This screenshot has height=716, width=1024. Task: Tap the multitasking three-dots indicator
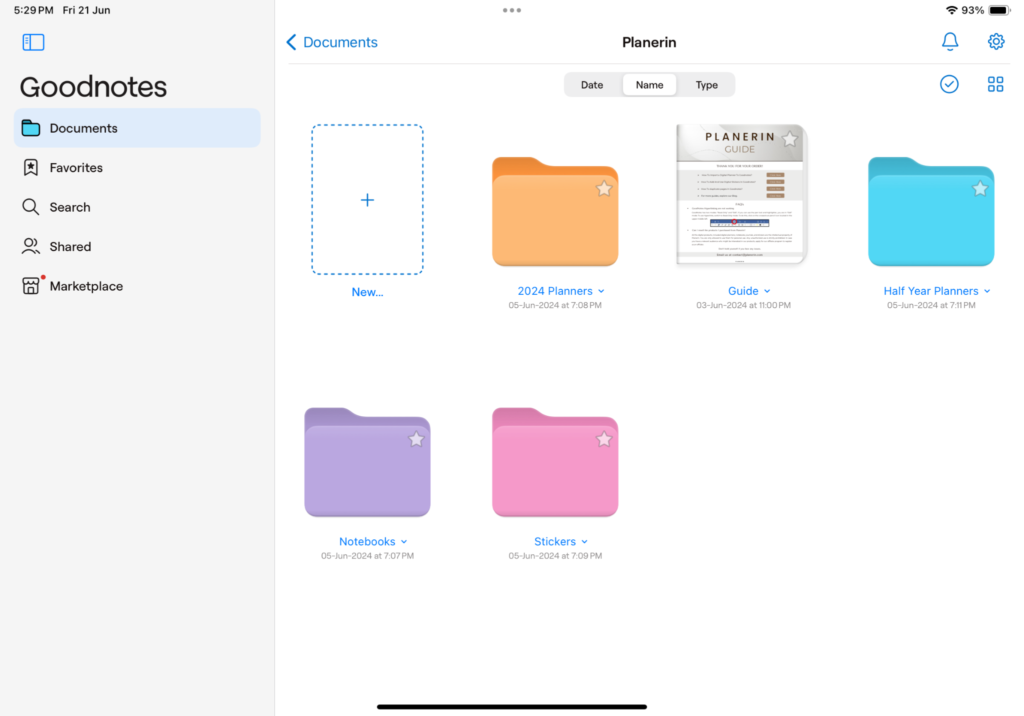coord(512,10)
